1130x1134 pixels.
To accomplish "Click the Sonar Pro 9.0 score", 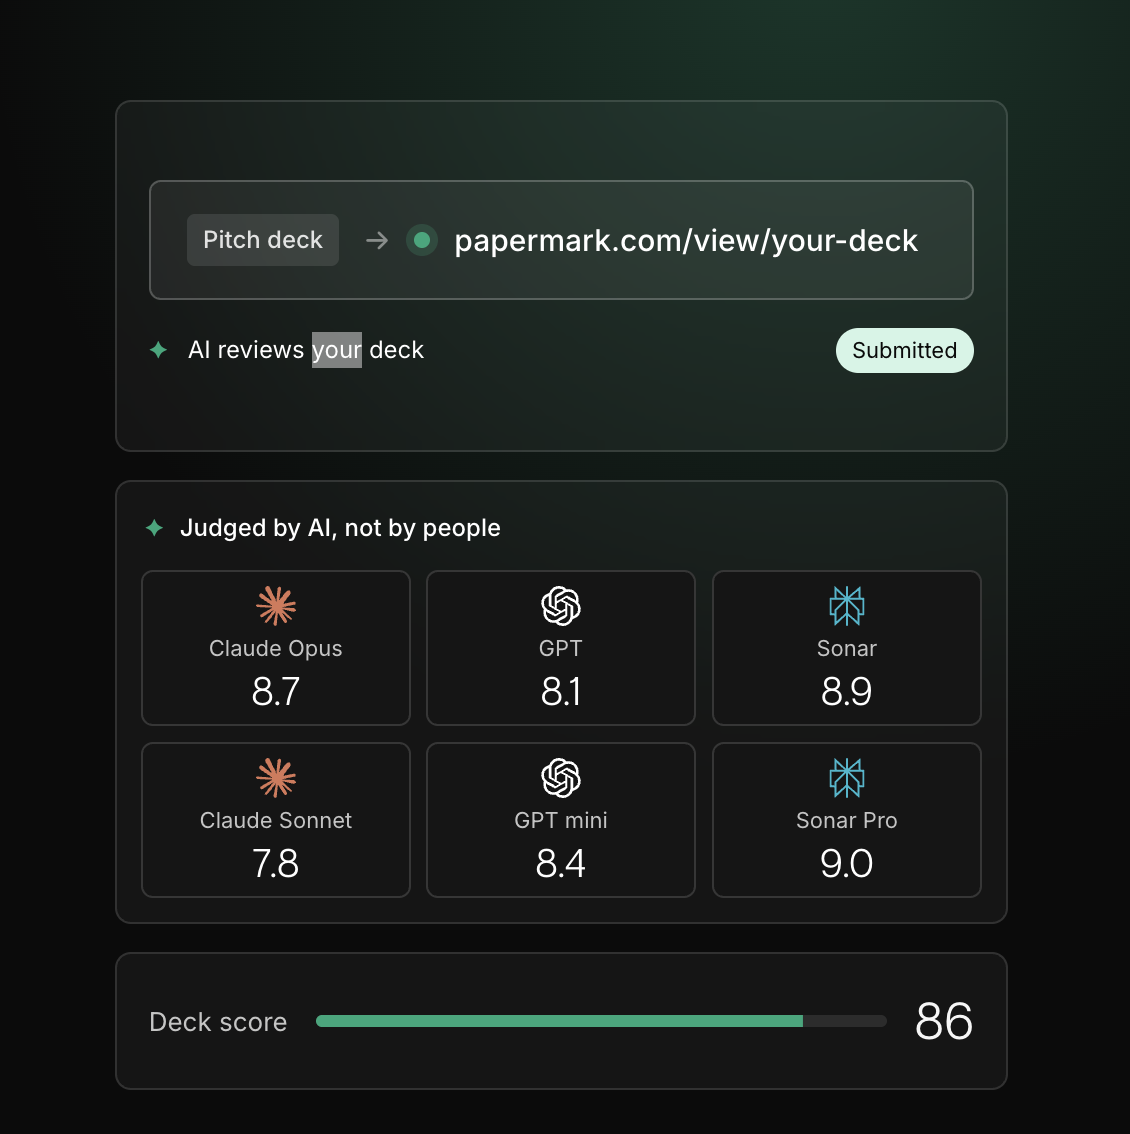I will point(846,864).
